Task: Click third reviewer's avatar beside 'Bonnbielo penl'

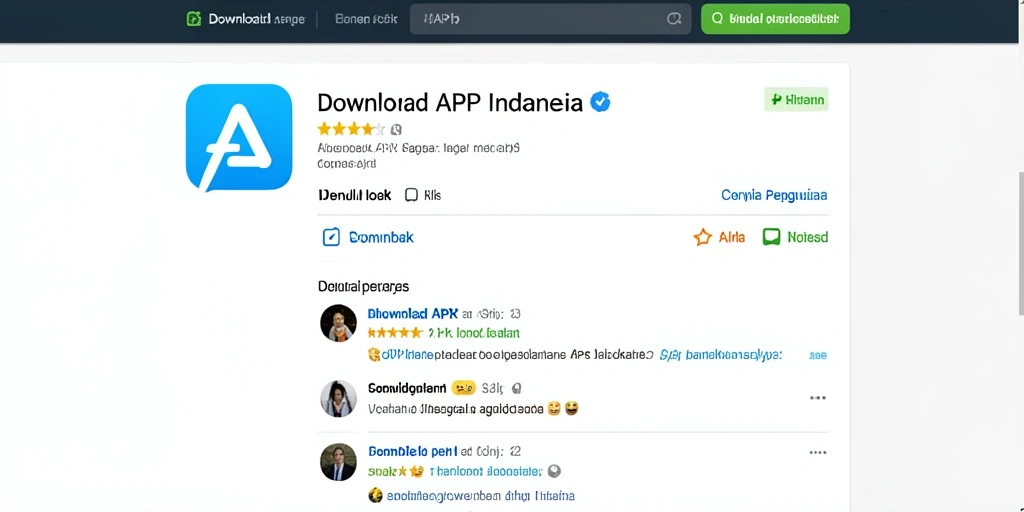Action: click(x=338, y=462)
